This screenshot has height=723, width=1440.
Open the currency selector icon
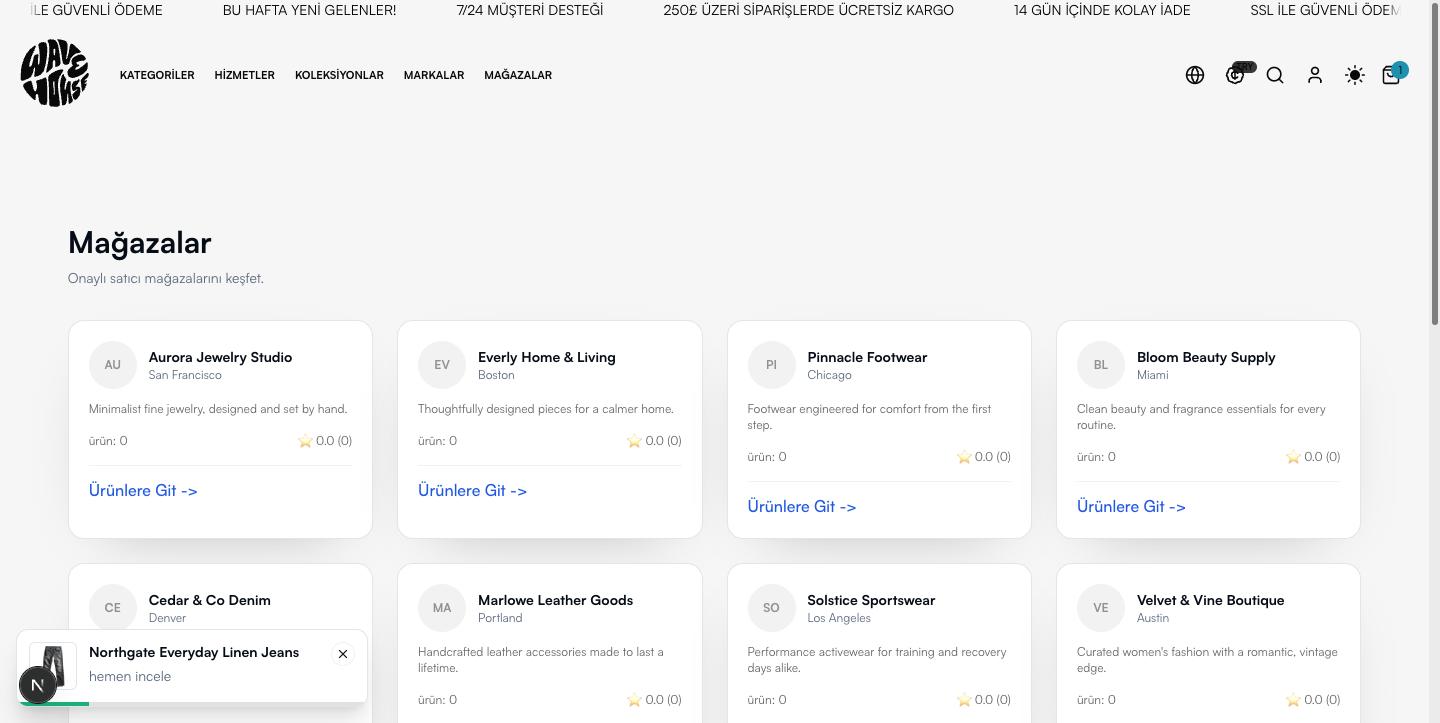(1235, 75)
